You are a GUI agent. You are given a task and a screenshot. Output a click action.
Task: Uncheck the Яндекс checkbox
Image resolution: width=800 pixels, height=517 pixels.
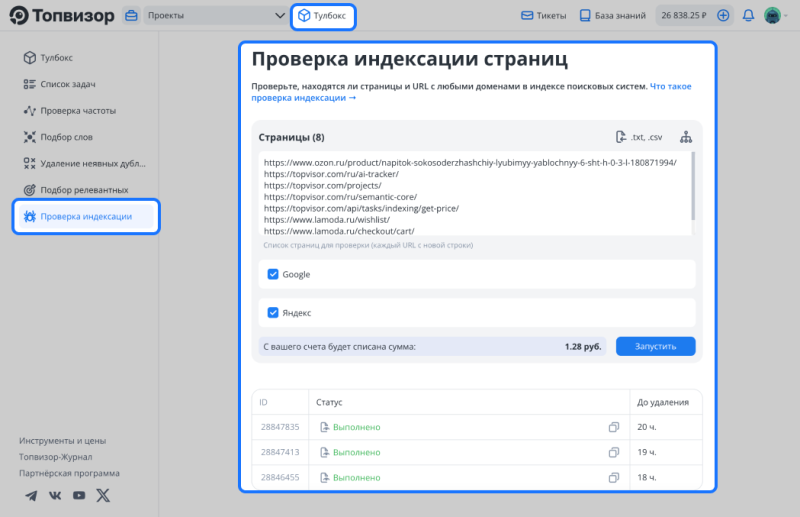(273, 312)
